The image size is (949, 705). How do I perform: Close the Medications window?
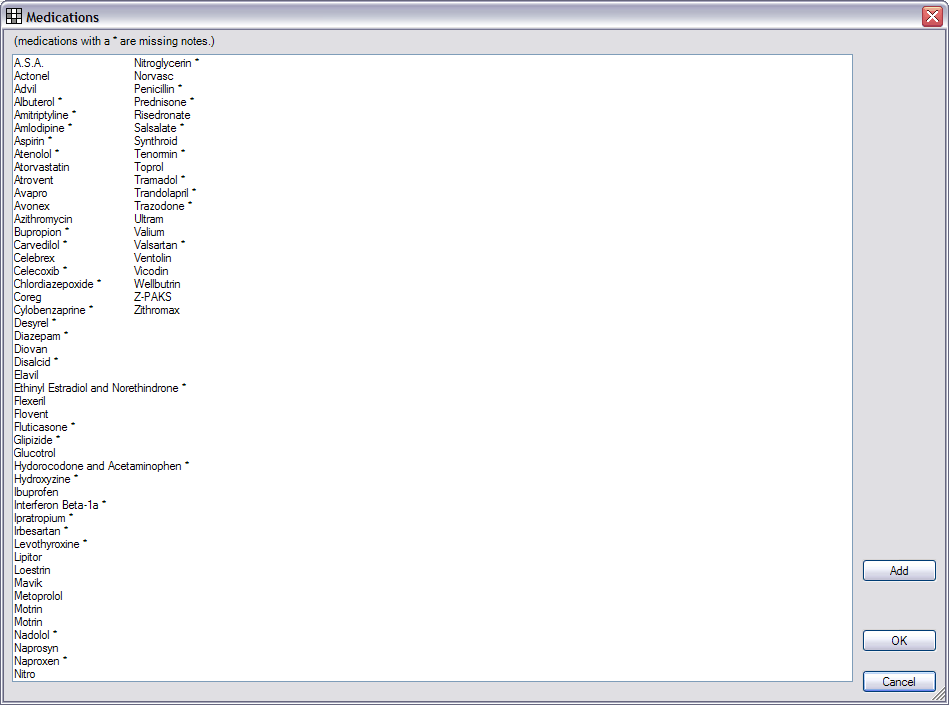pos(932,16)
